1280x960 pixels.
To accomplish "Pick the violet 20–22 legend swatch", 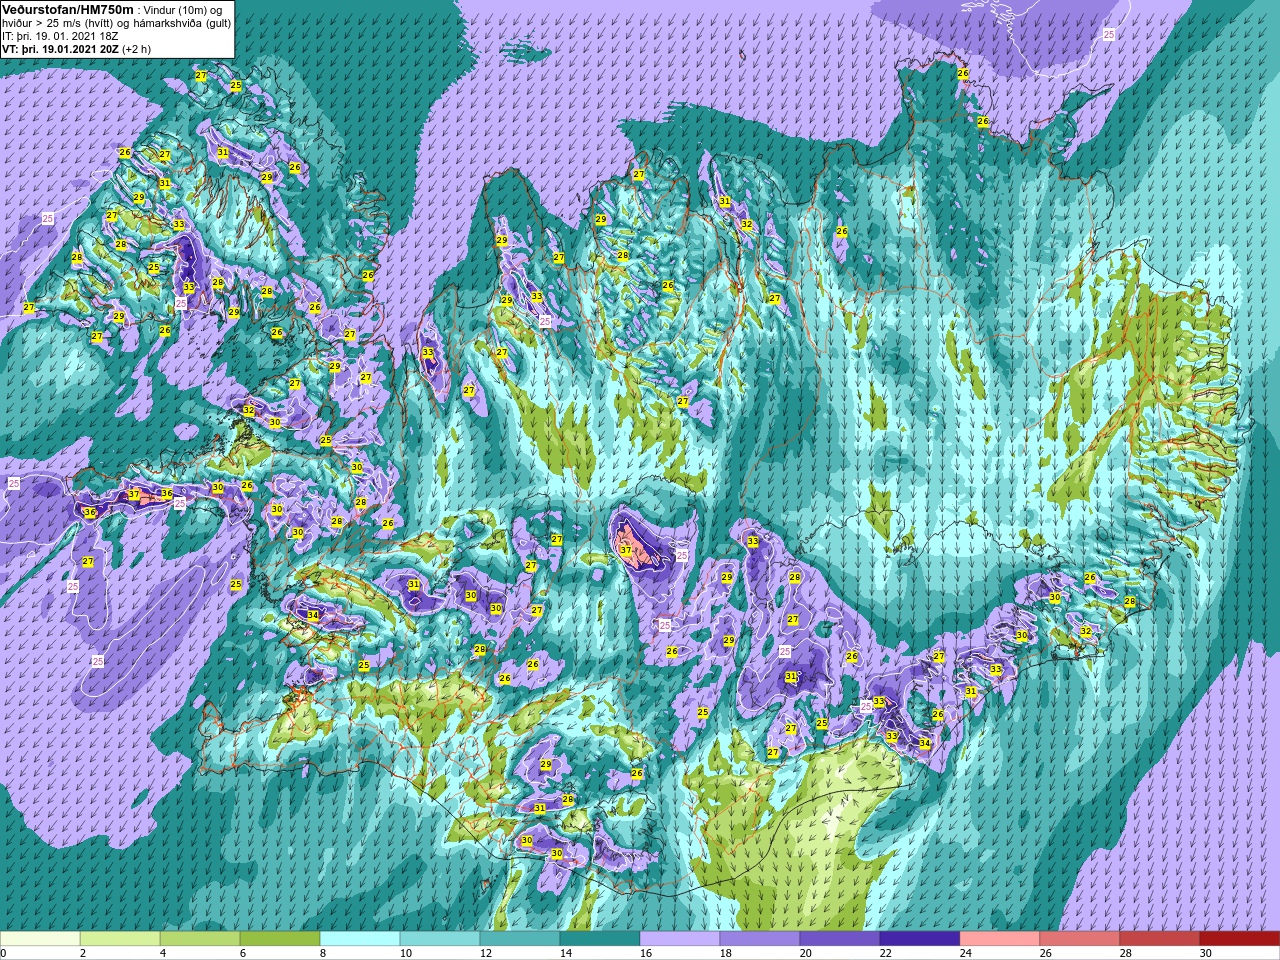I will [x=840, y=939].
